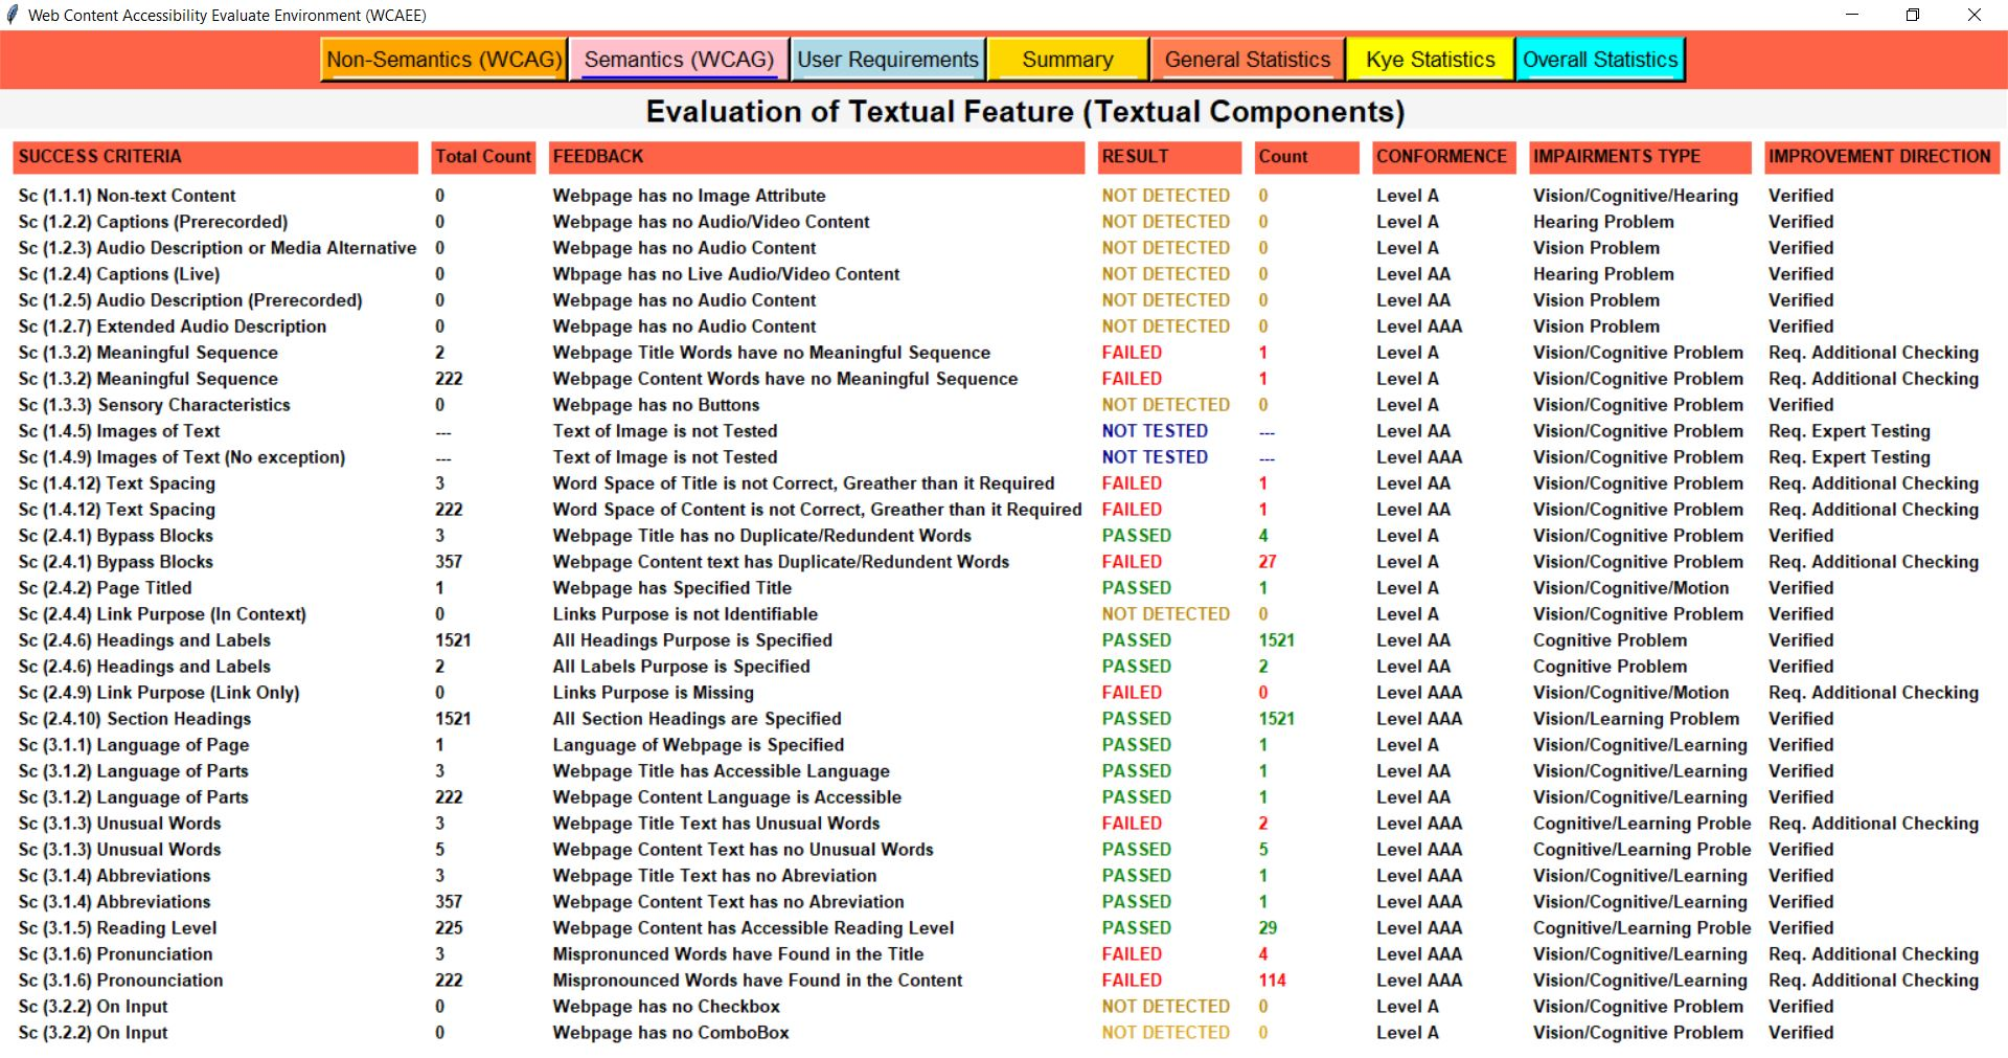The height and width of the screenshot is (1058, 2008).
Task: Select 'Webpage Content Language is Accessible' feedback
Action: (727, 797)
